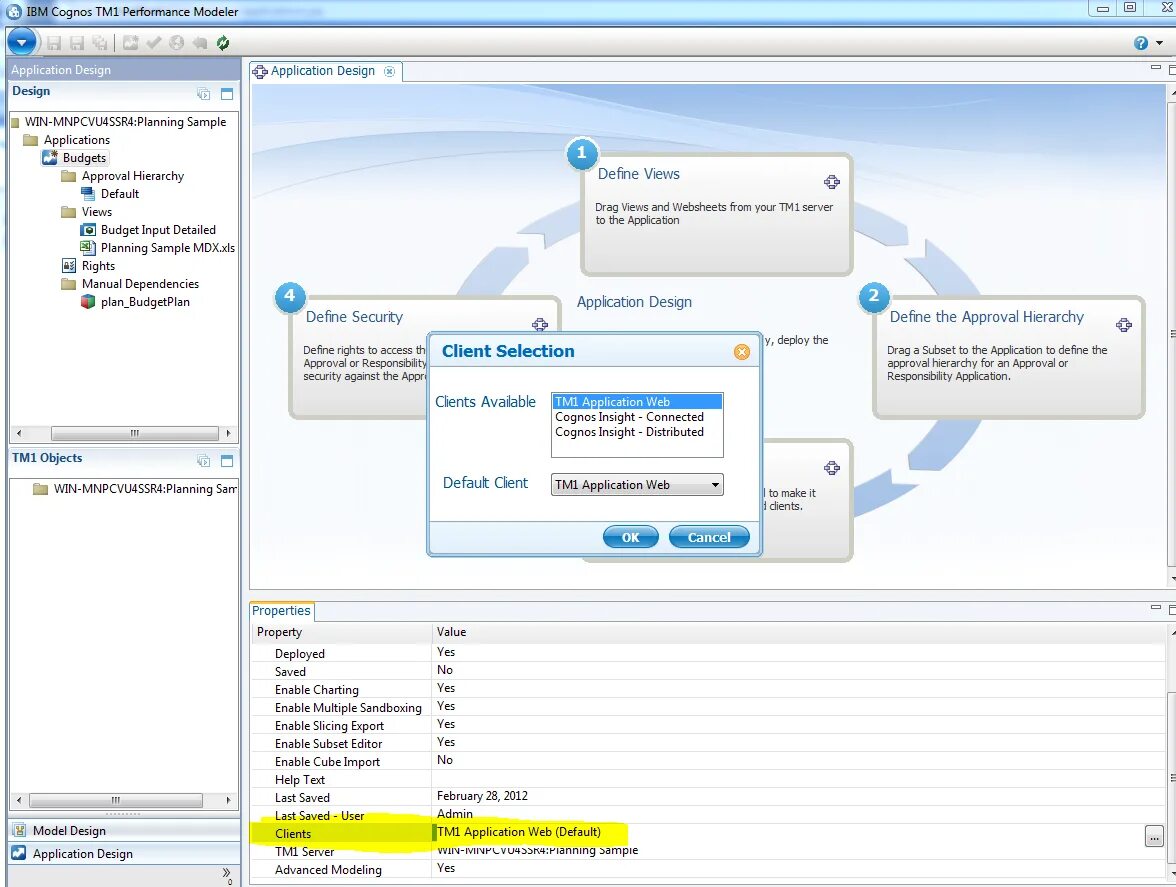Click the TM1 Objects pane view-options icon
The image size is (1176, 887).
(203, 460)
